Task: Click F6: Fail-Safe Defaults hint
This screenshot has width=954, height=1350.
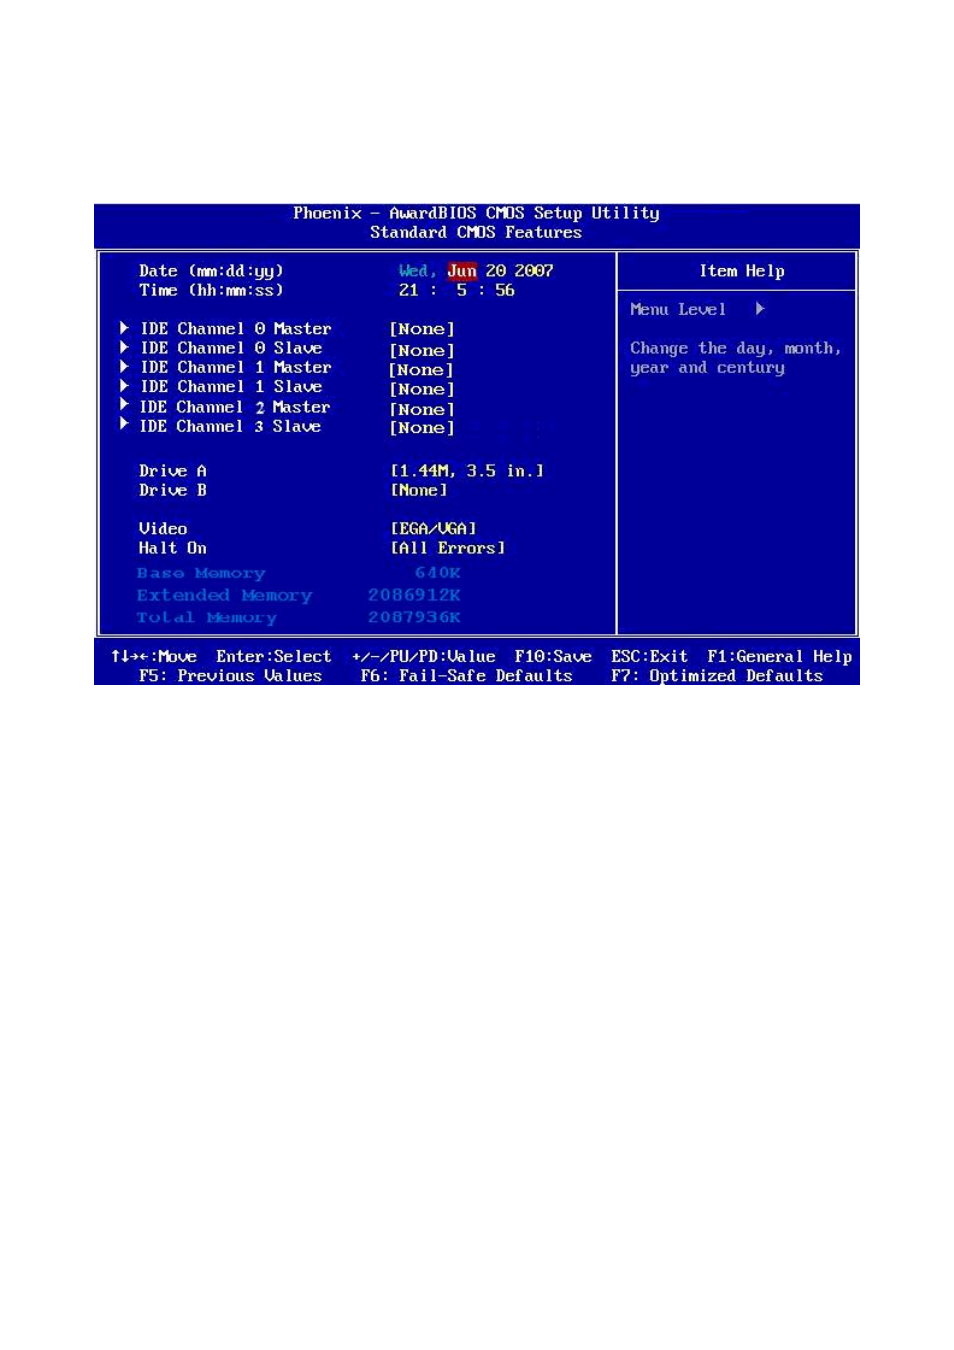Action: point(467,676)
